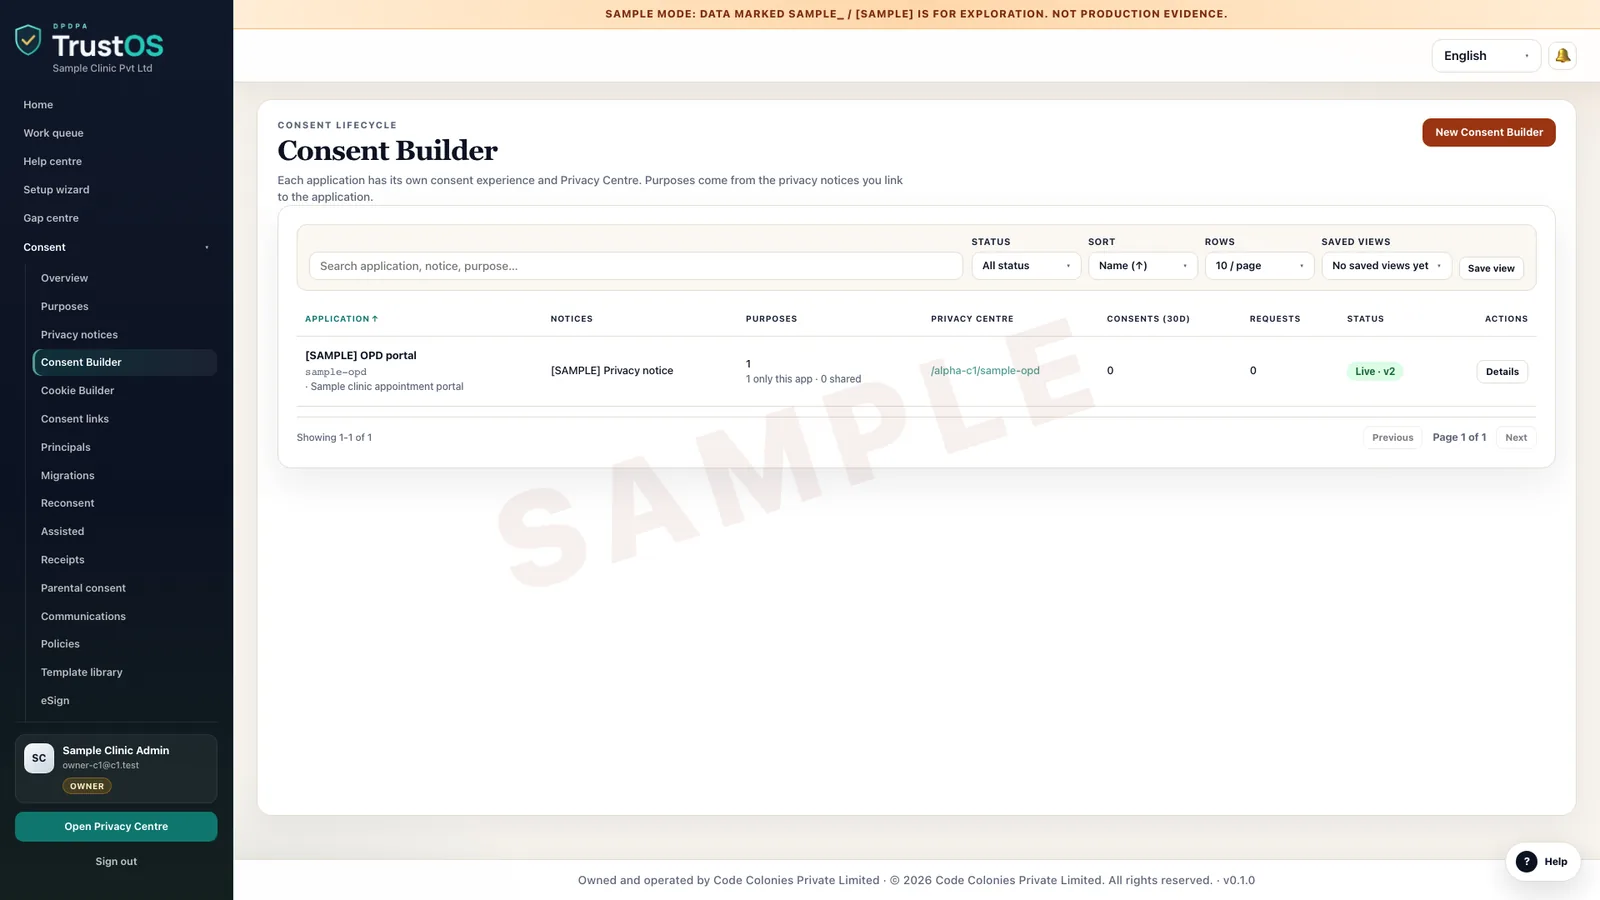
Task: Collapse the Consent sidebar section
Action: coord(116,247)
